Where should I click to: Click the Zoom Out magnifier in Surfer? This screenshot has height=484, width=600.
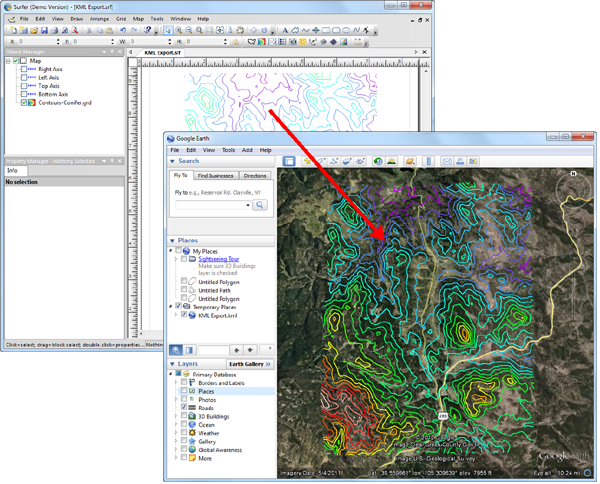click(x=189, y=30)
